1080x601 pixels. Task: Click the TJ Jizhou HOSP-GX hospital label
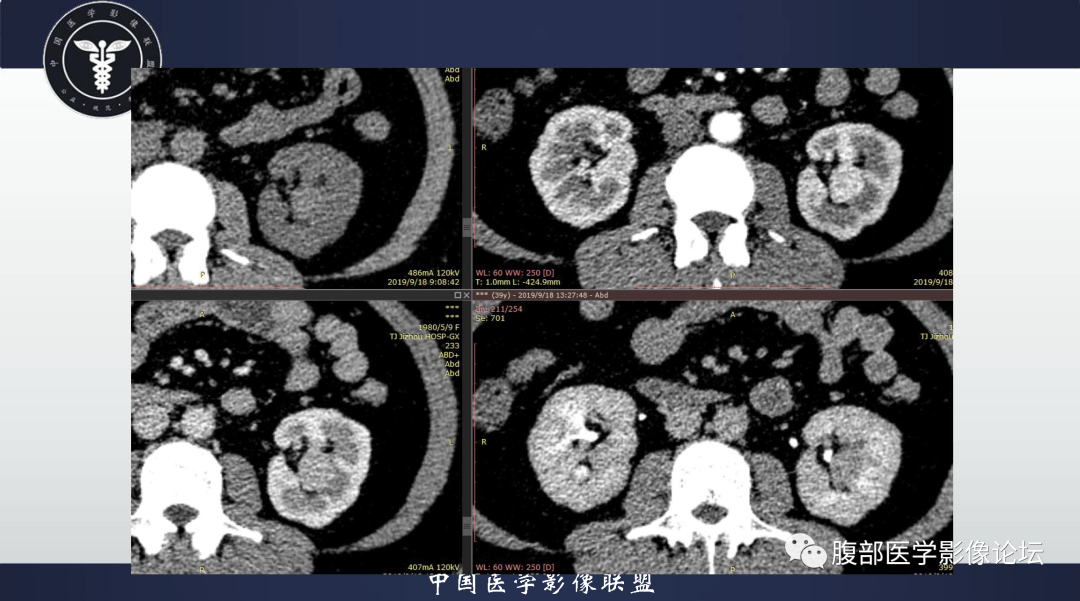(424, 337)
